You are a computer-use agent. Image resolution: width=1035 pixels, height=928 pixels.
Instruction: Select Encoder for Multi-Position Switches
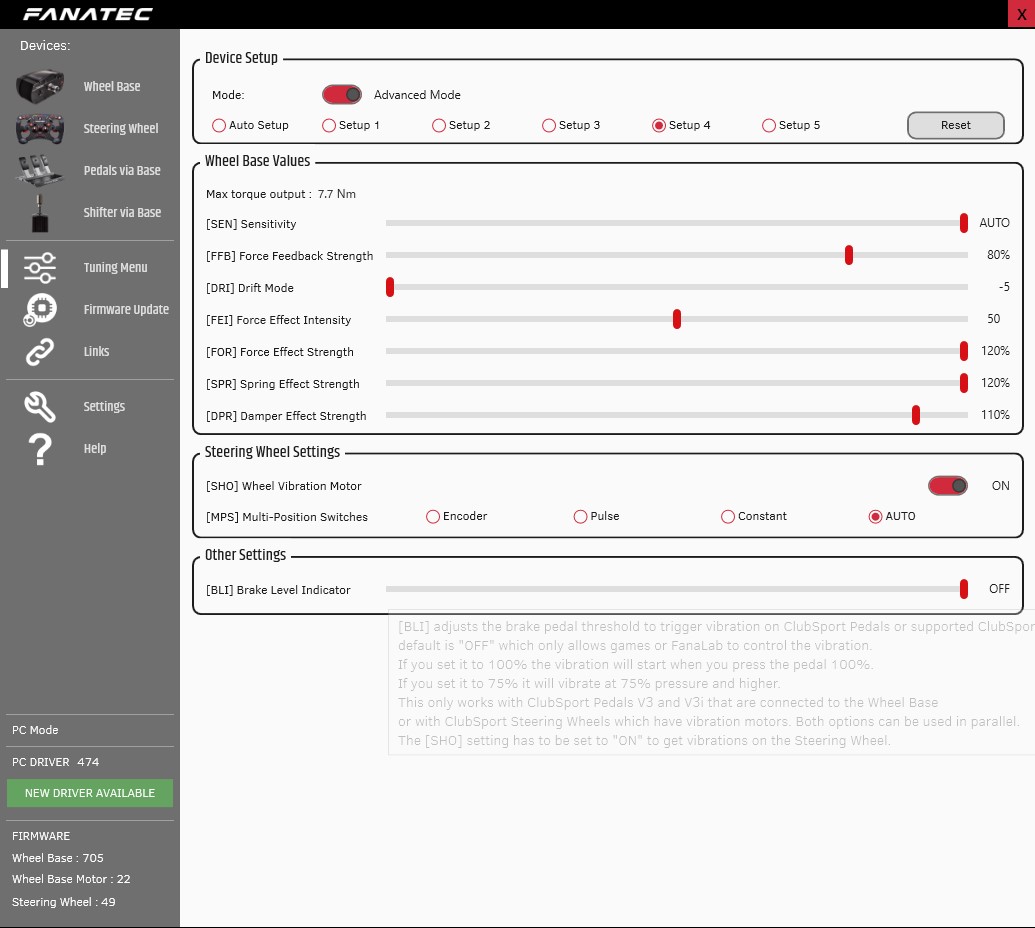(x=432, y=517)
